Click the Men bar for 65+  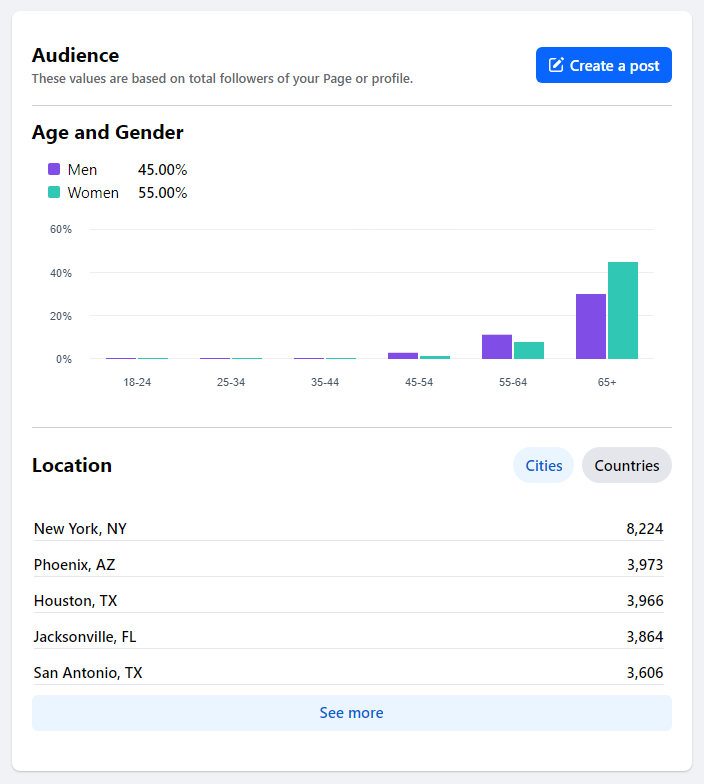tap(591, 326)
